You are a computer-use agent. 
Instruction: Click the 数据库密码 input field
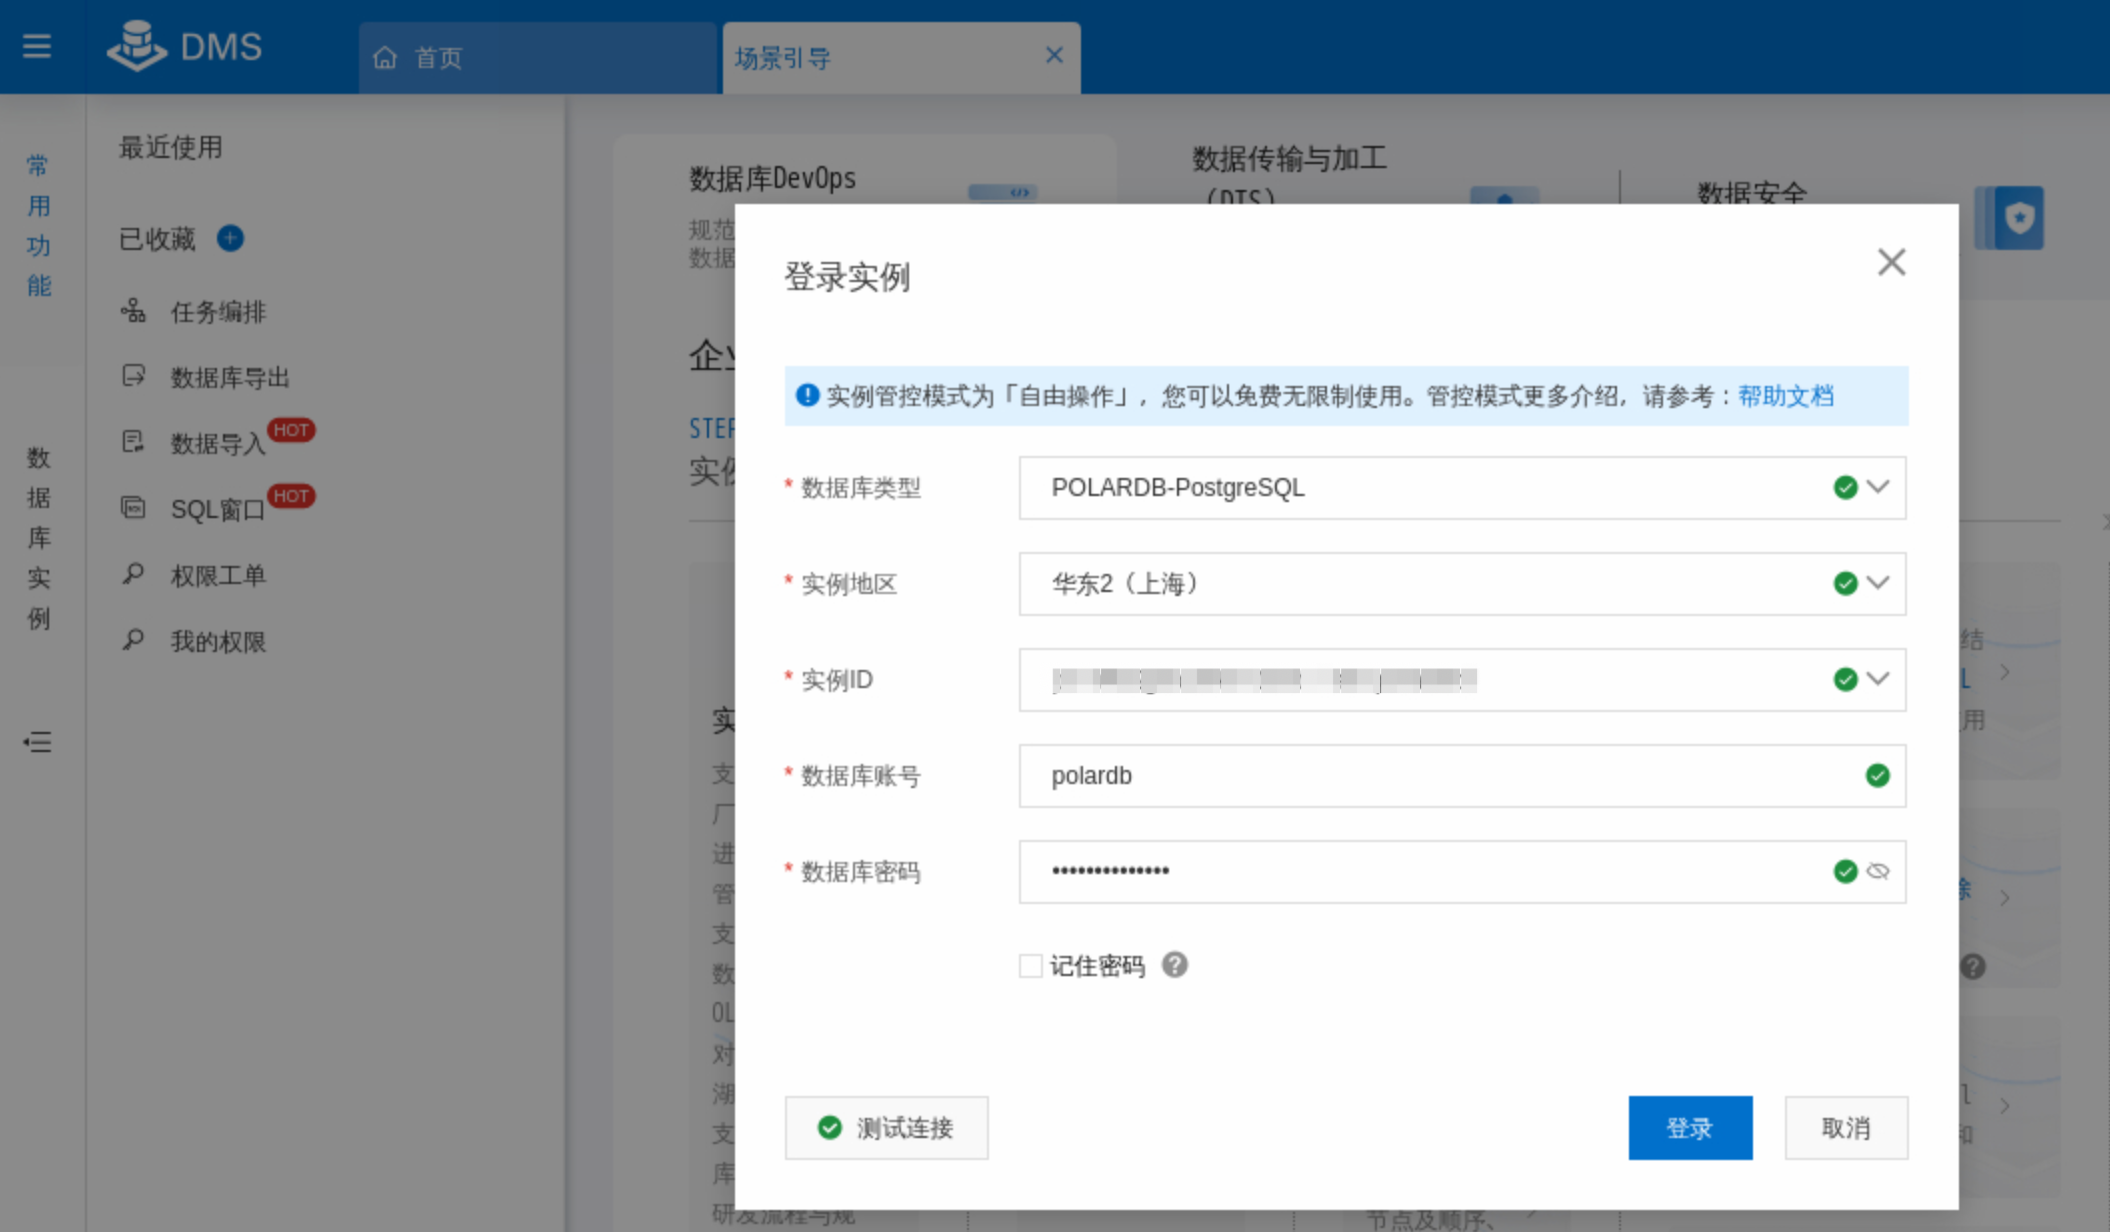click(x=1462, y=872)
